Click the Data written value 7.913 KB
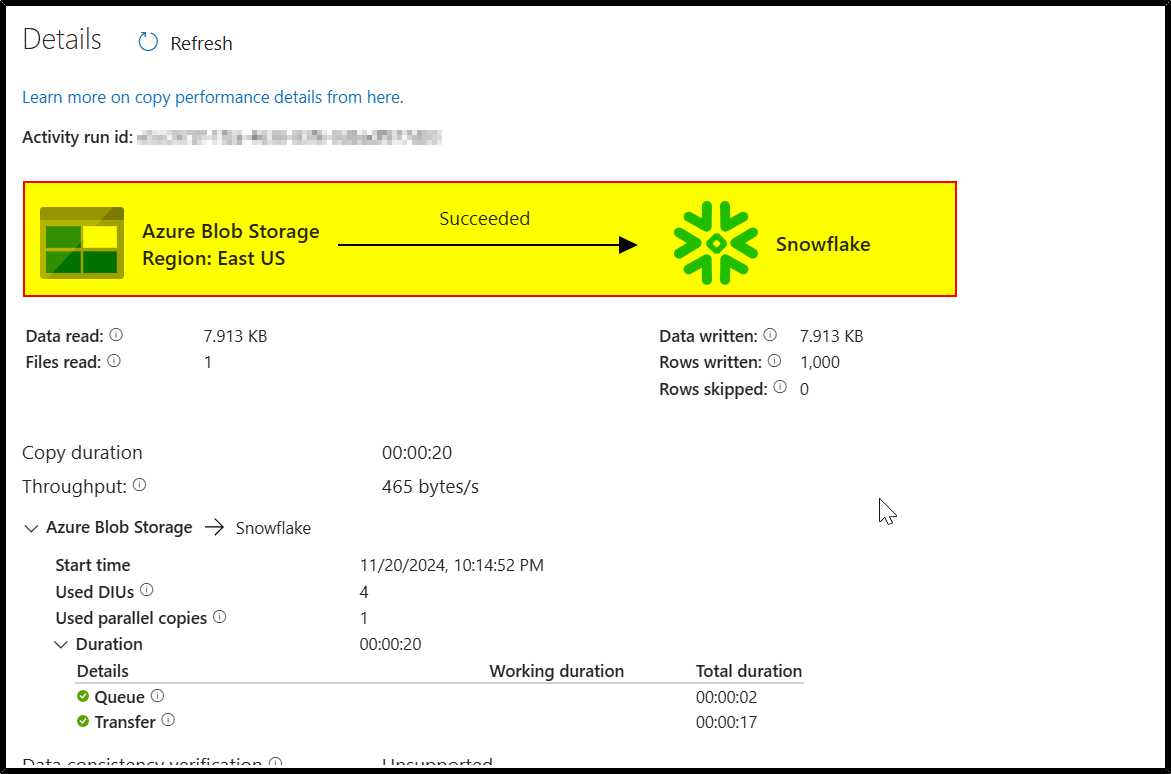This screenshot has height=774, width=1171. [831, 336]
